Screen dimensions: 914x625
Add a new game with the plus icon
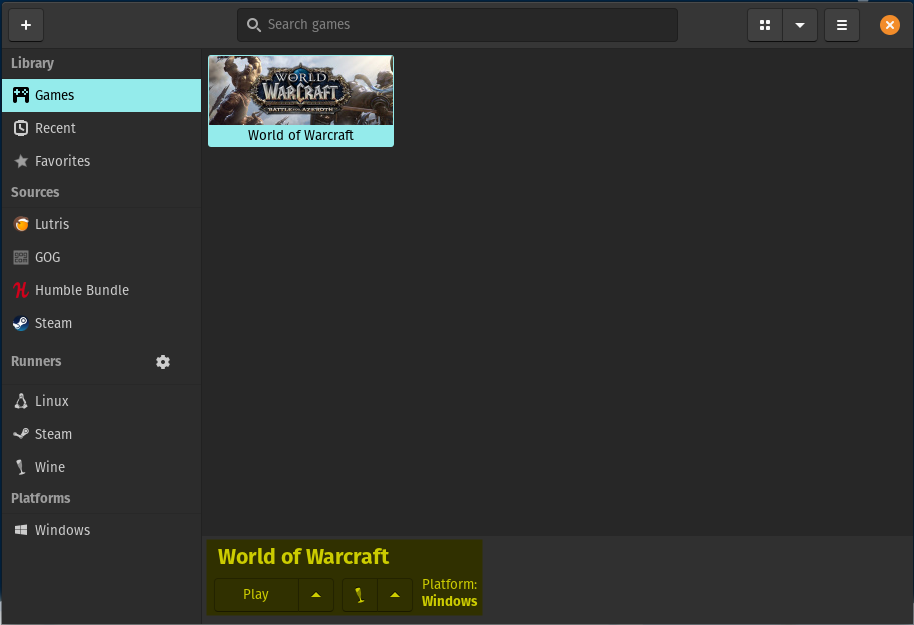pyautogui.click(x=25, y=24)
